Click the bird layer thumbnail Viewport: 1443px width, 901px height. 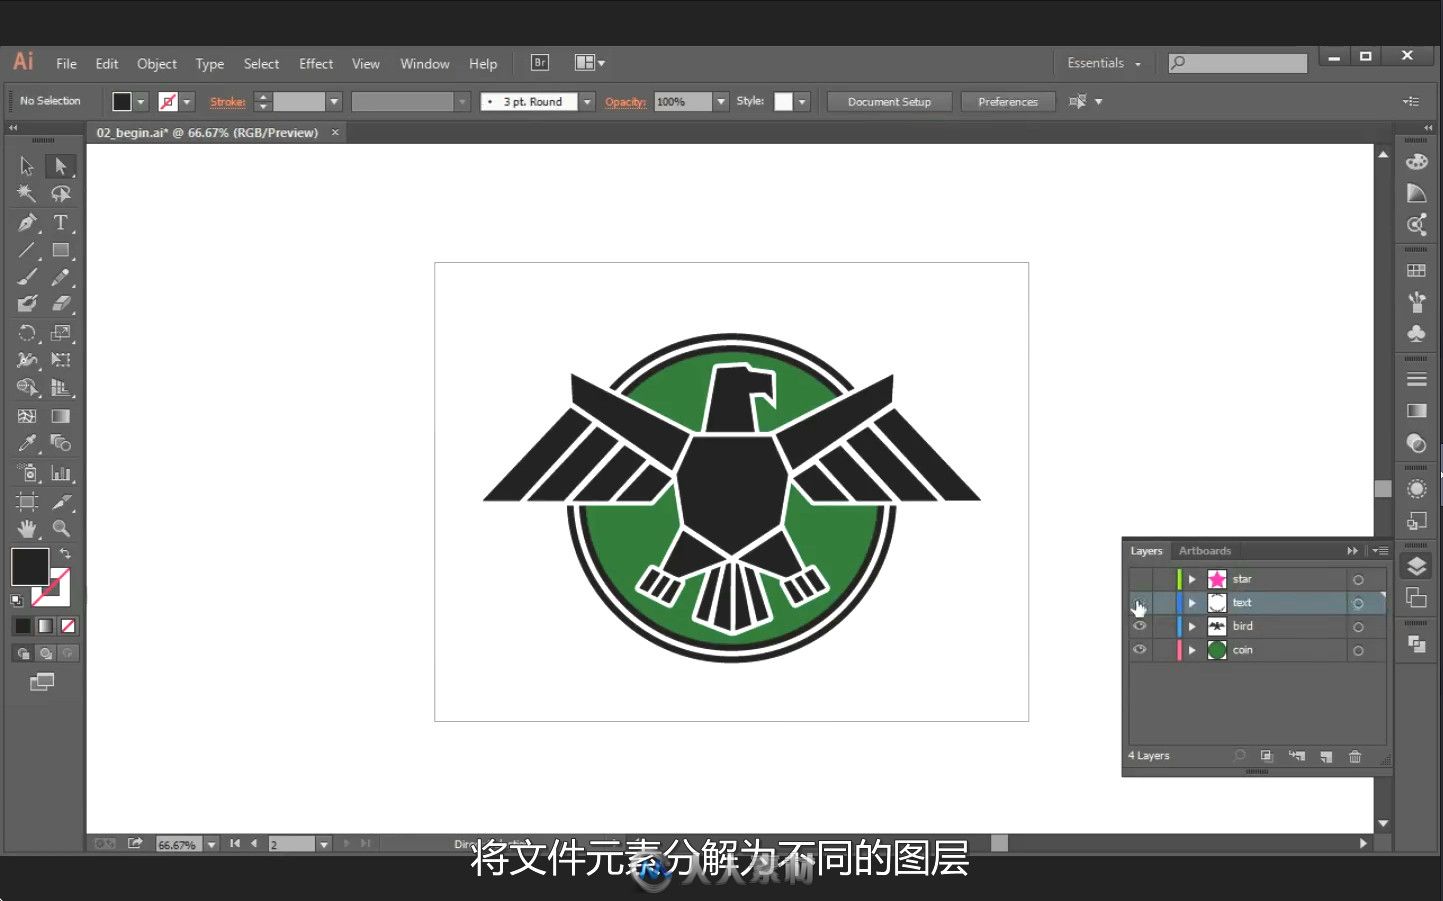click(x=1217, y=626)
